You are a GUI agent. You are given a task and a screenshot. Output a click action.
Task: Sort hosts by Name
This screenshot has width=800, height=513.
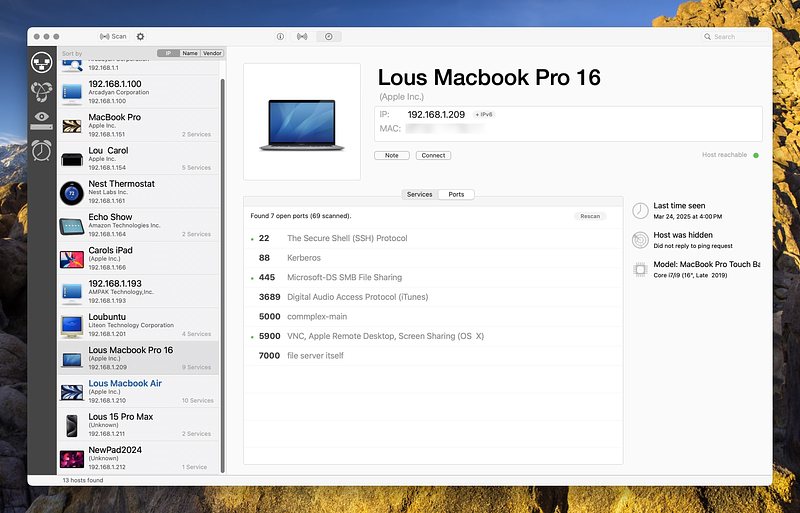[x=190, y=53]
